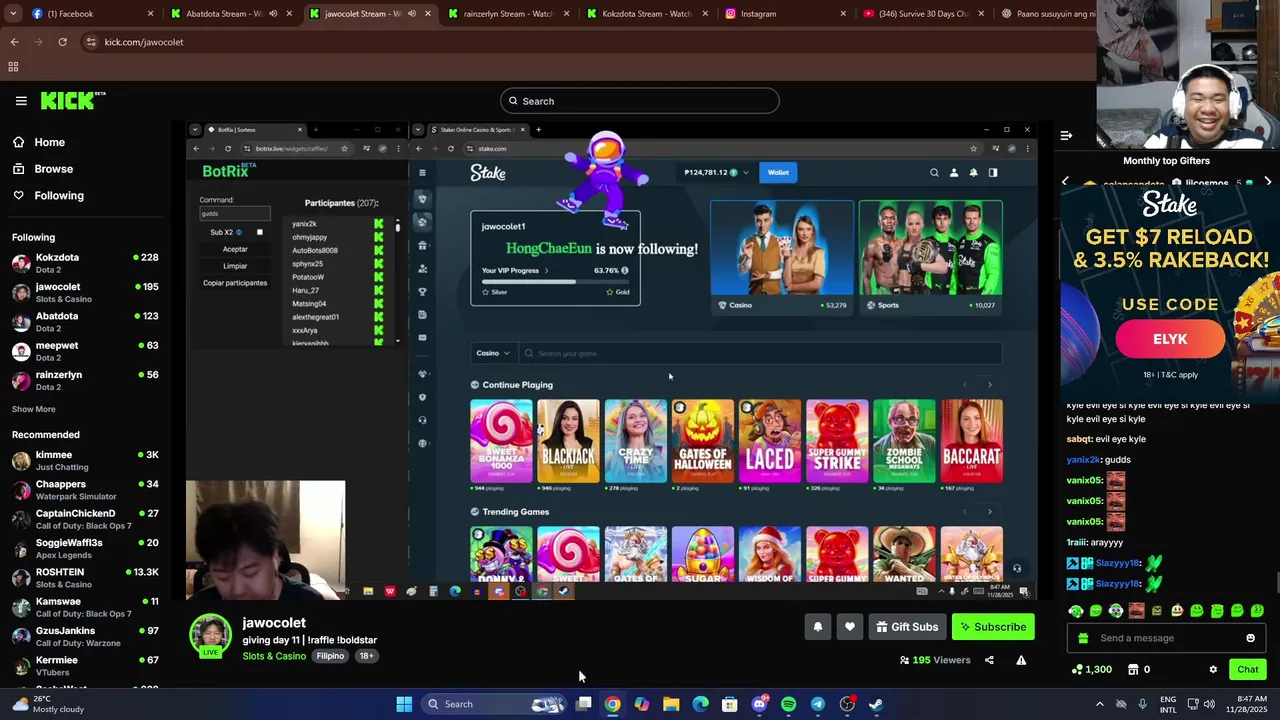Click the share icon next to viewers count
The width and height of the screenshot is (1280, 720).
pos(989,660)
